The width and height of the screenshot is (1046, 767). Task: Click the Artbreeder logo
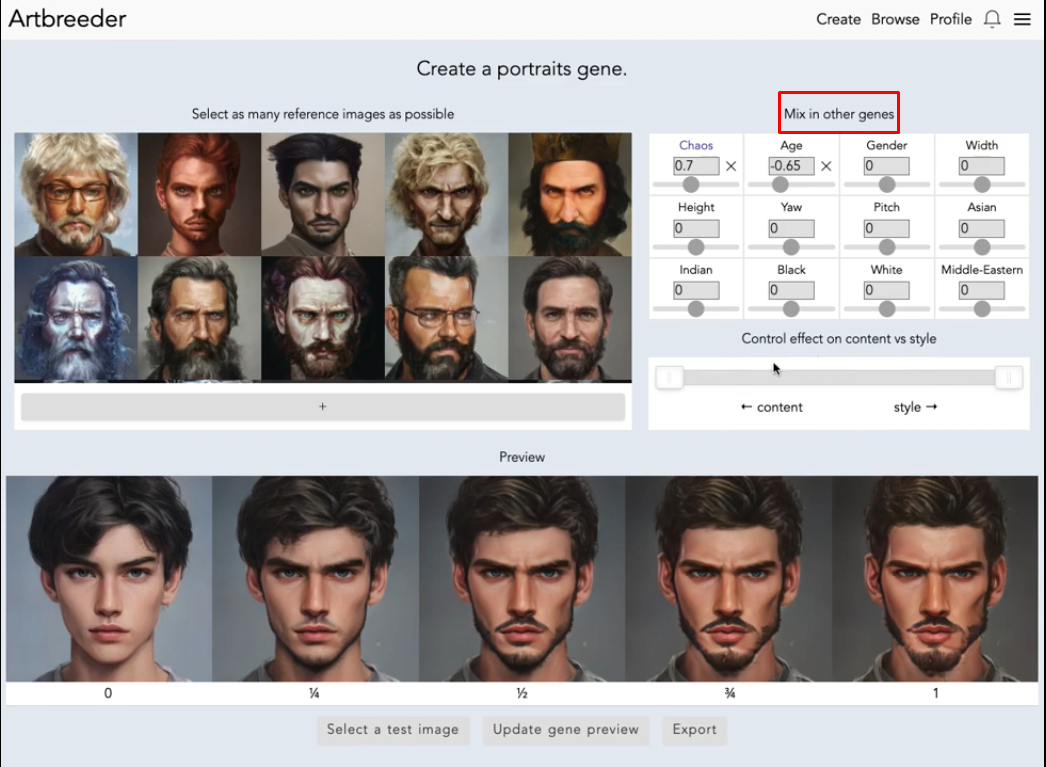pos(67,18)
